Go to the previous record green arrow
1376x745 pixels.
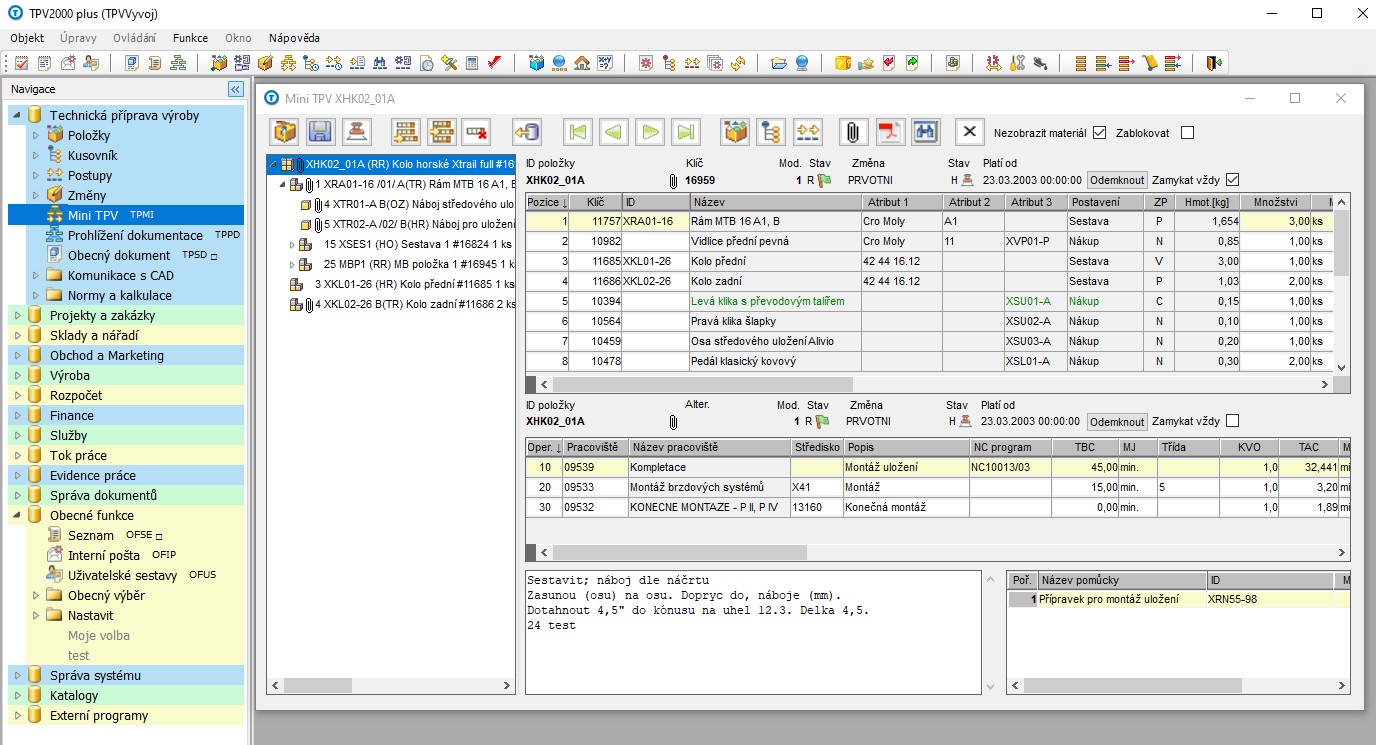[614, 132]
